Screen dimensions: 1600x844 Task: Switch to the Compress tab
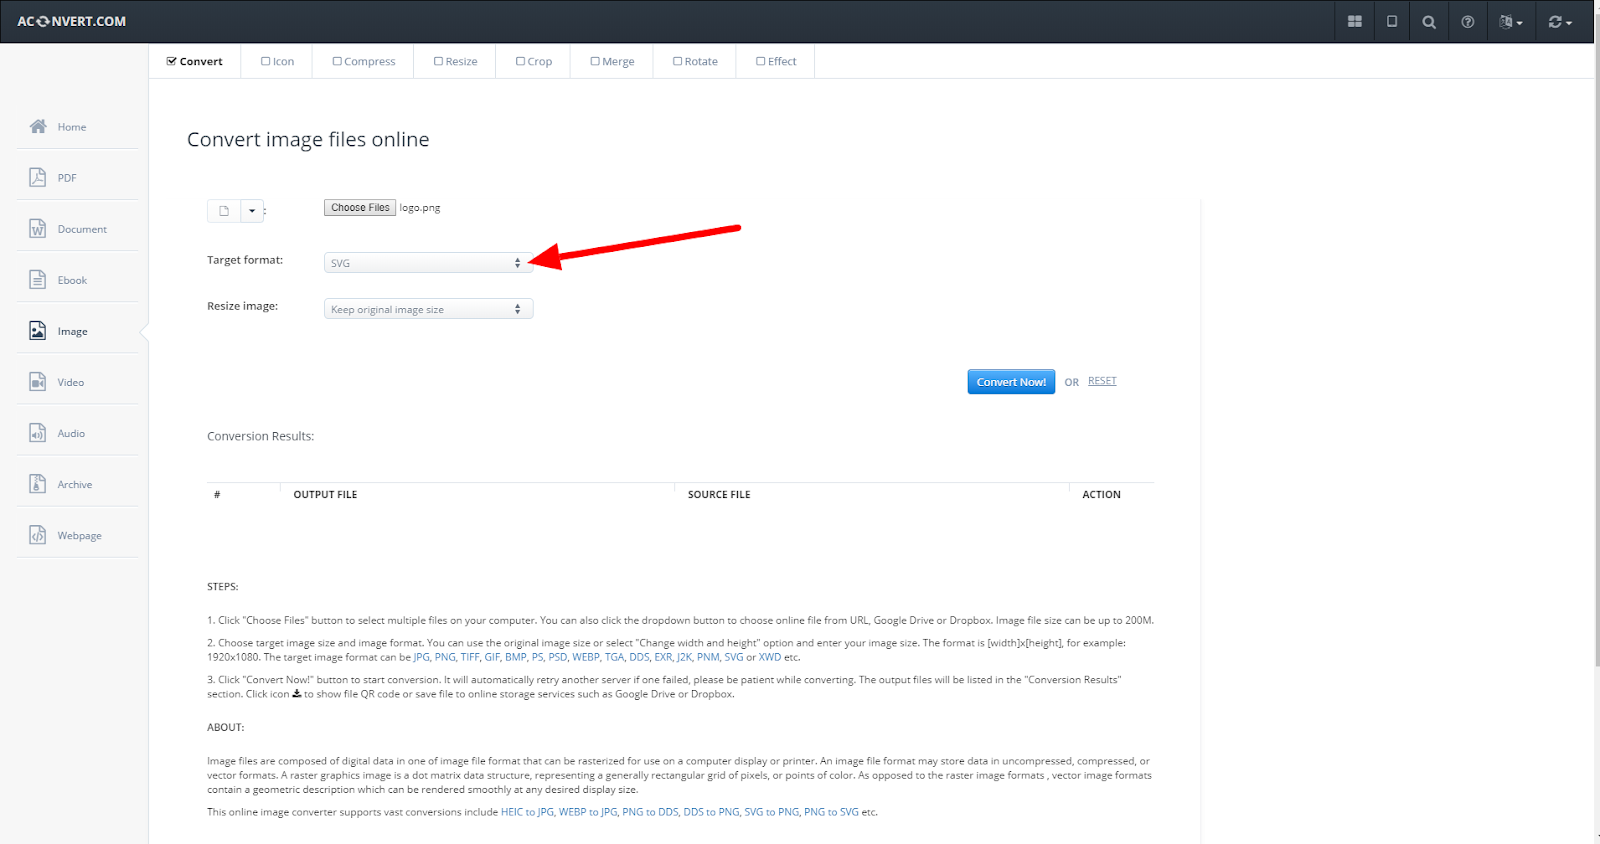(x=364, y=61)
